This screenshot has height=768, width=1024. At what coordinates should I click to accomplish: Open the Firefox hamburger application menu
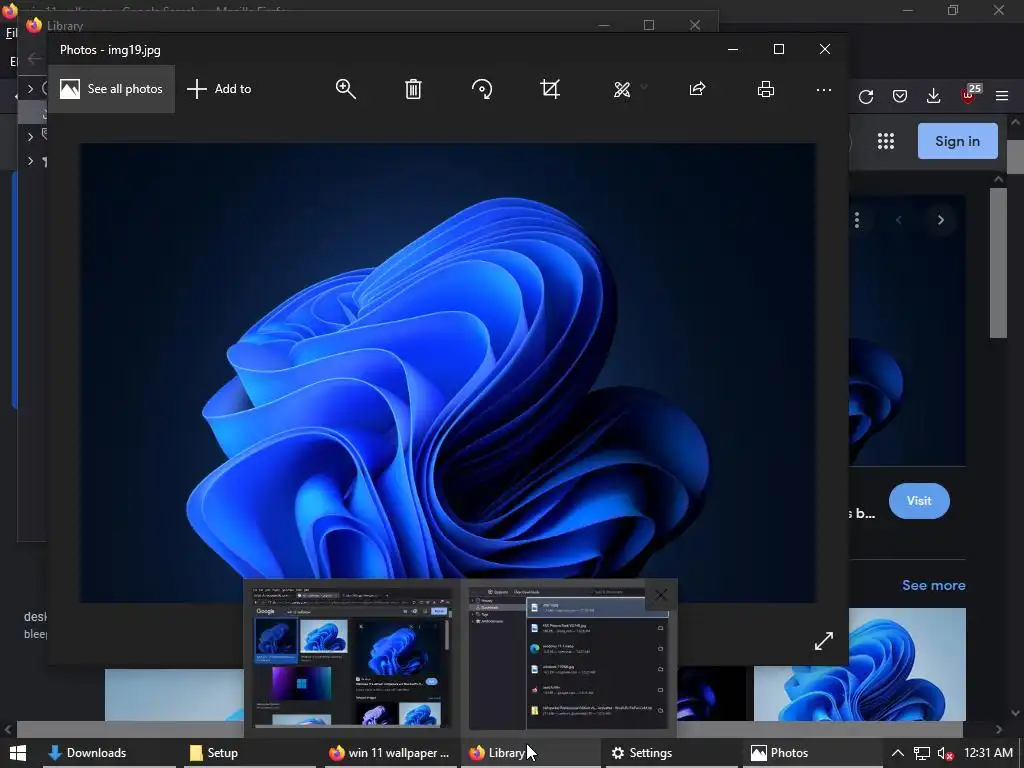click(1002, 96)
